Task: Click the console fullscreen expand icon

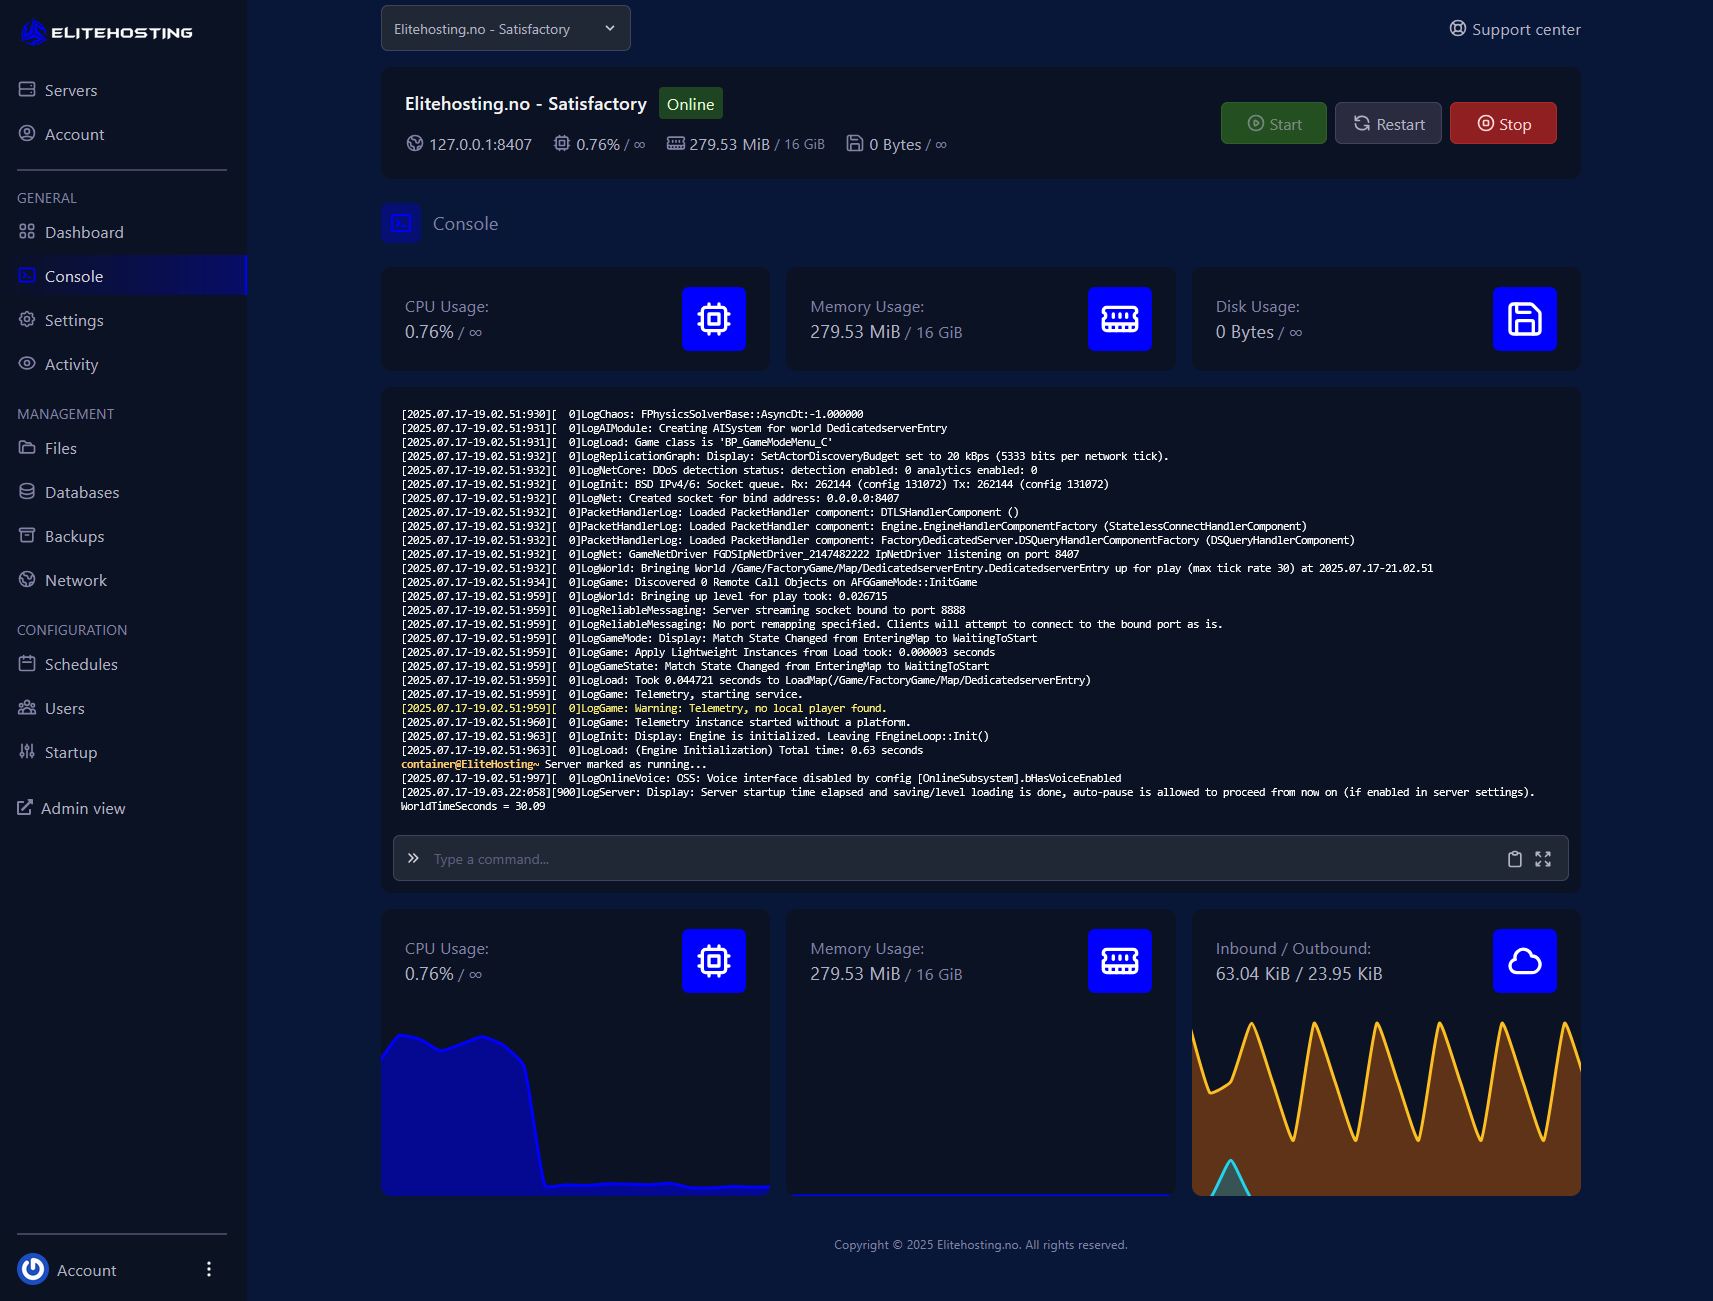Action: click(1543, 859)
